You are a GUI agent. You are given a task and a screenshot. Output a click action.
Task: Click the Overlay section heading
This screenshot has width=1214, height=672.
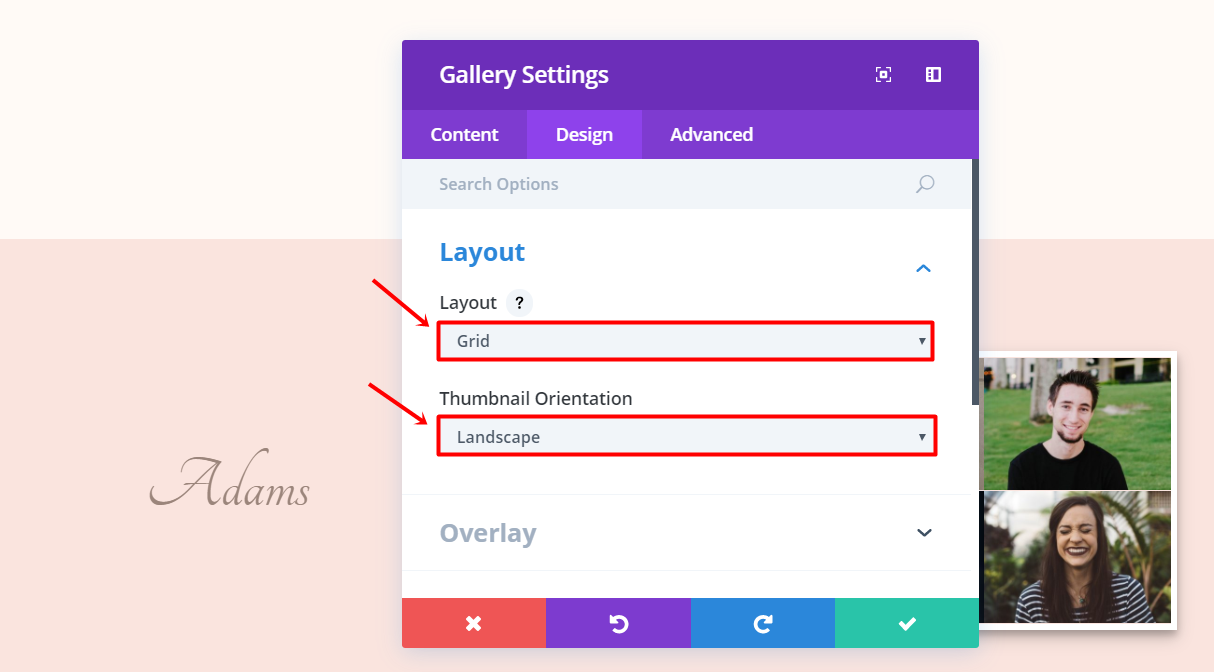[x=488, y=533]
